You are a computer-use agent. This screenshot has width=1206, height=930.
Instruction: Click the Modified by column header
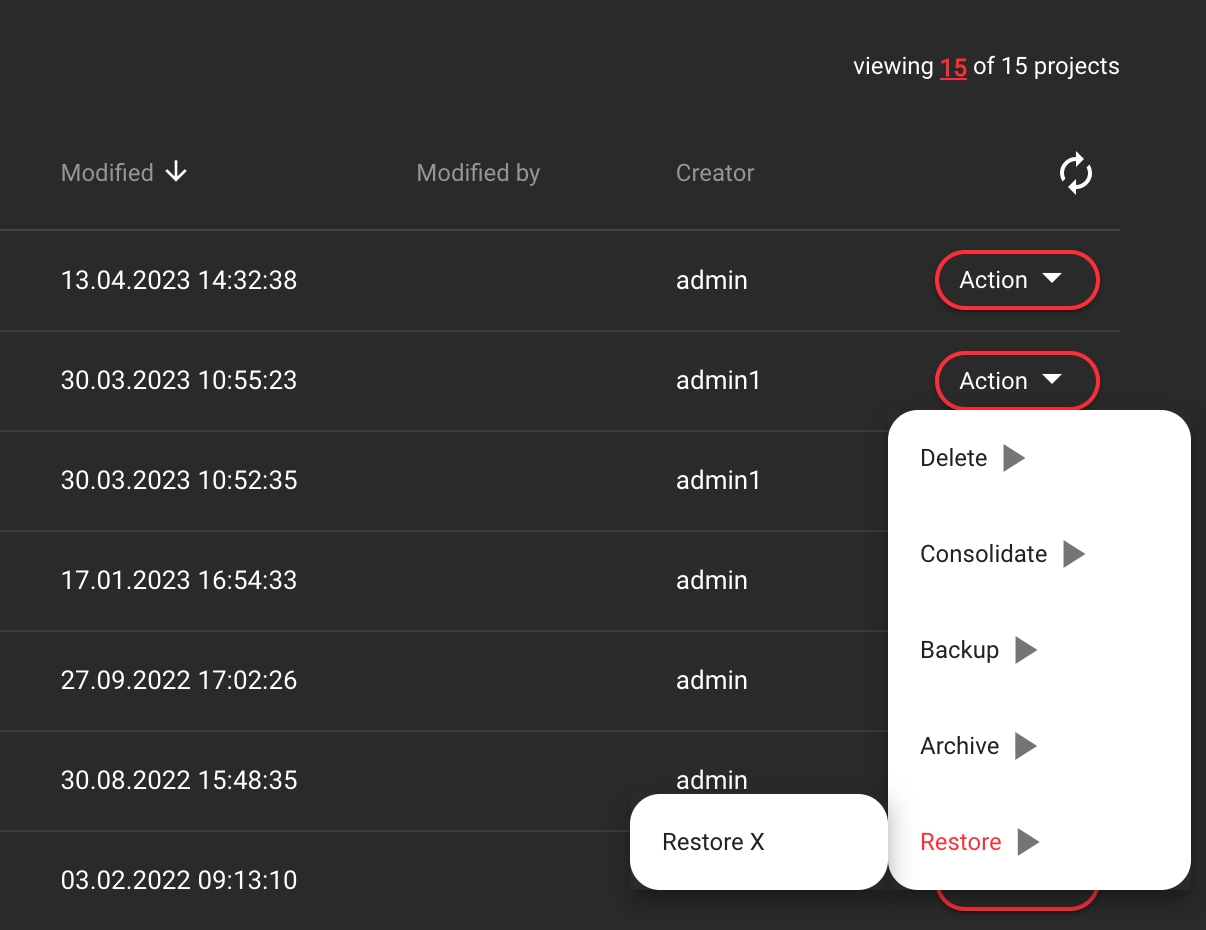tap(478, 173)
